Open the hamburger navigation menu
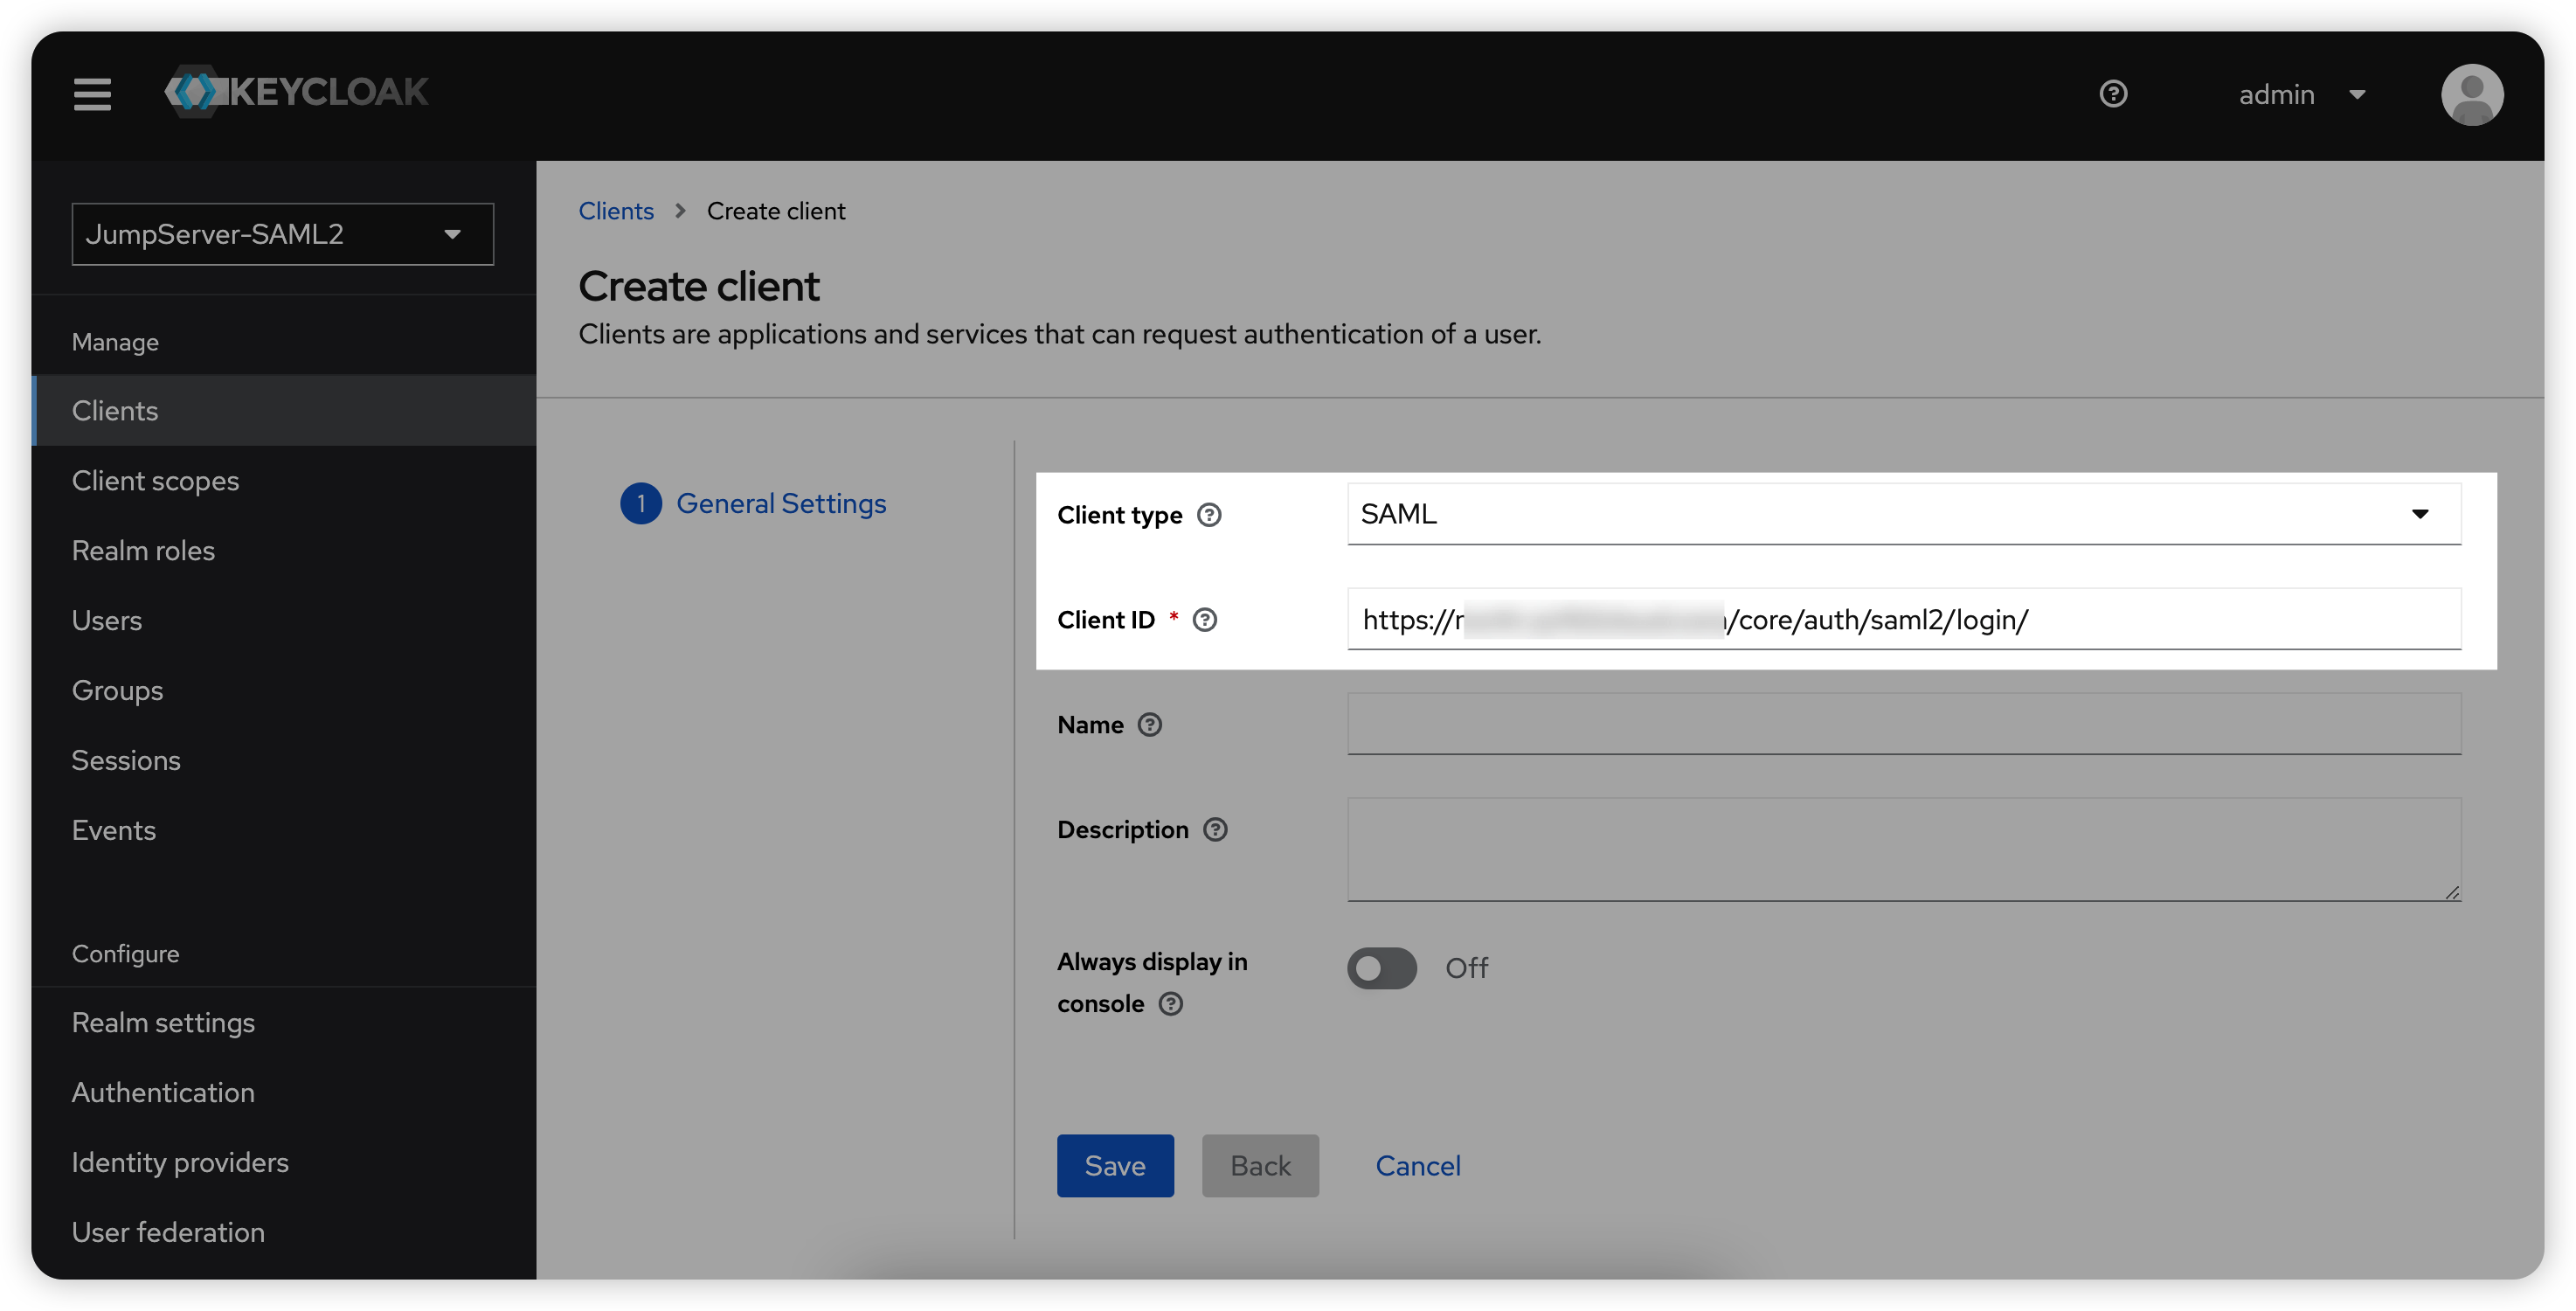2576x1311 pixels. (x=92, y=94)
